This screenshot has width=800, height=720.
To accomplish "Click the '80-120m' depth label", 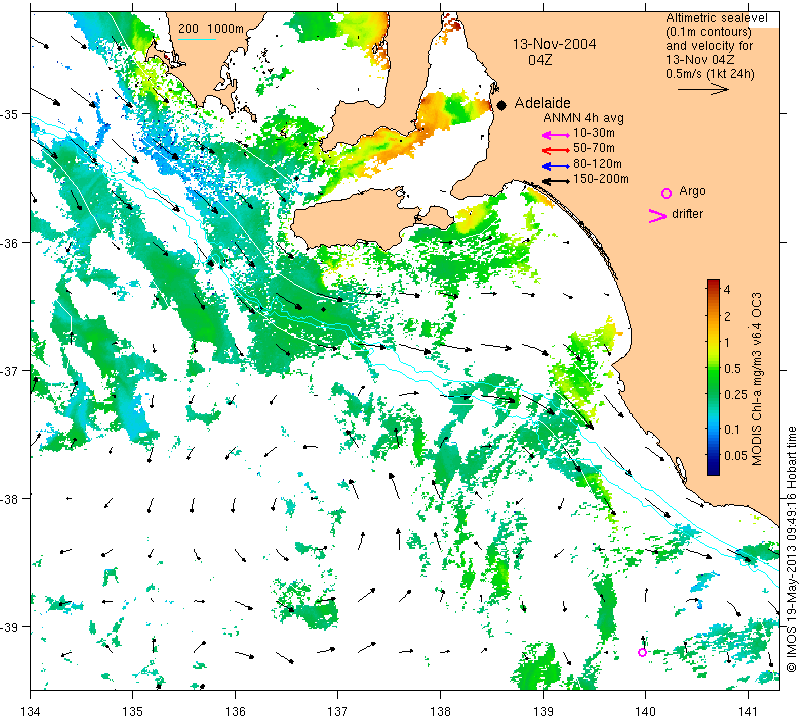I will (x=597, y=164).
